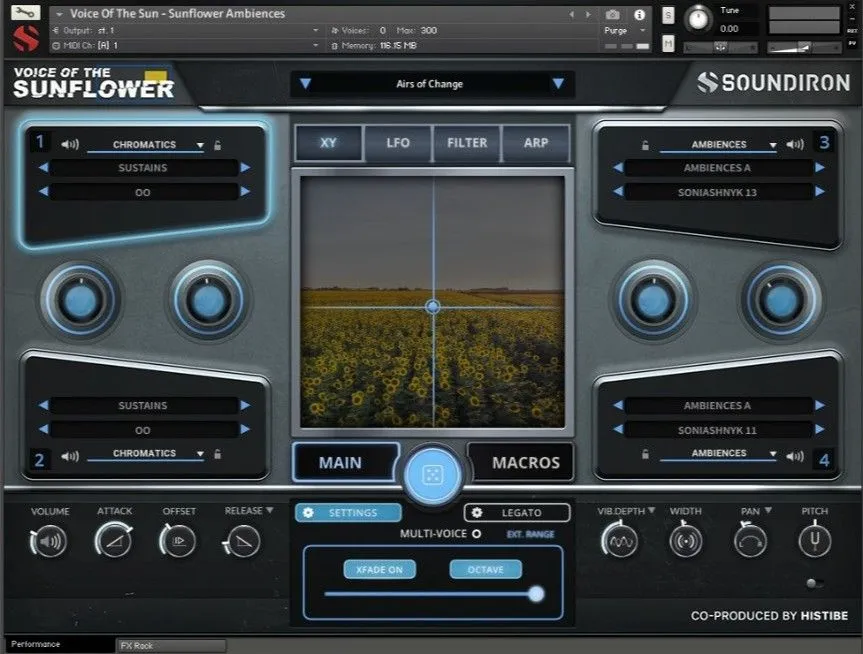863x654 pixels.
Task: Select next SONIASHNYK 13 sound
Action: (x=820, y=192)
